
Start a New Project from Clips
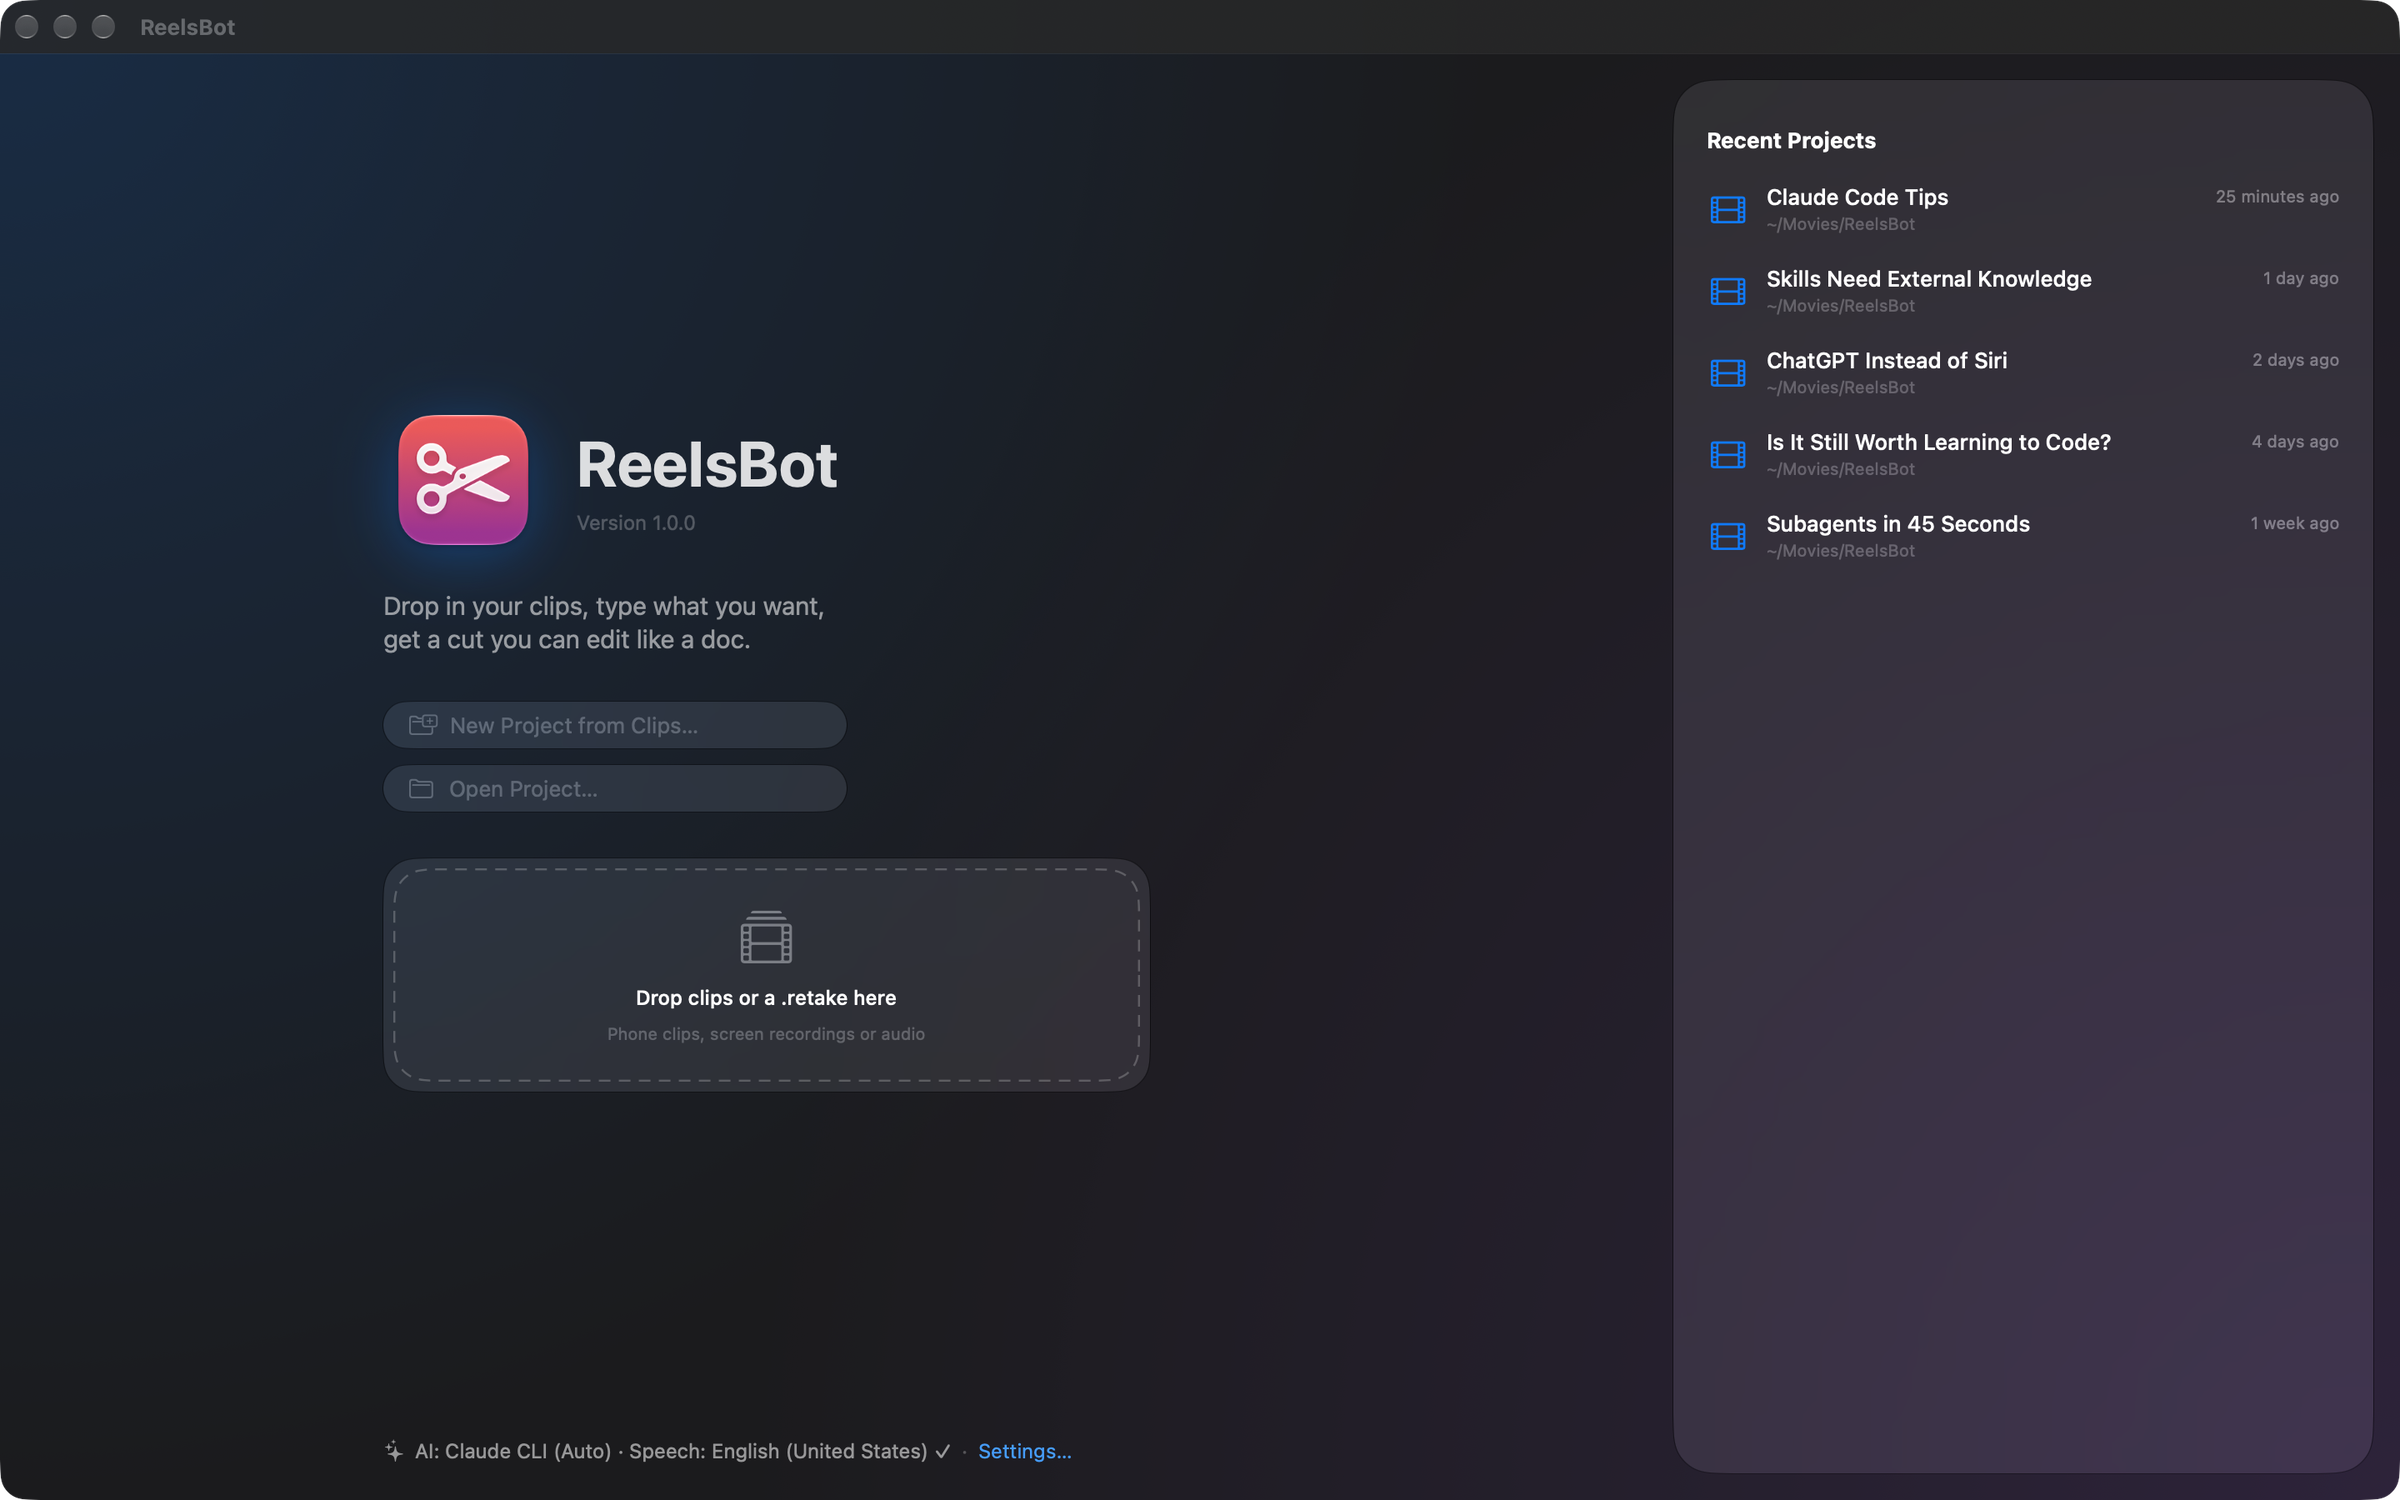point(615,725)
